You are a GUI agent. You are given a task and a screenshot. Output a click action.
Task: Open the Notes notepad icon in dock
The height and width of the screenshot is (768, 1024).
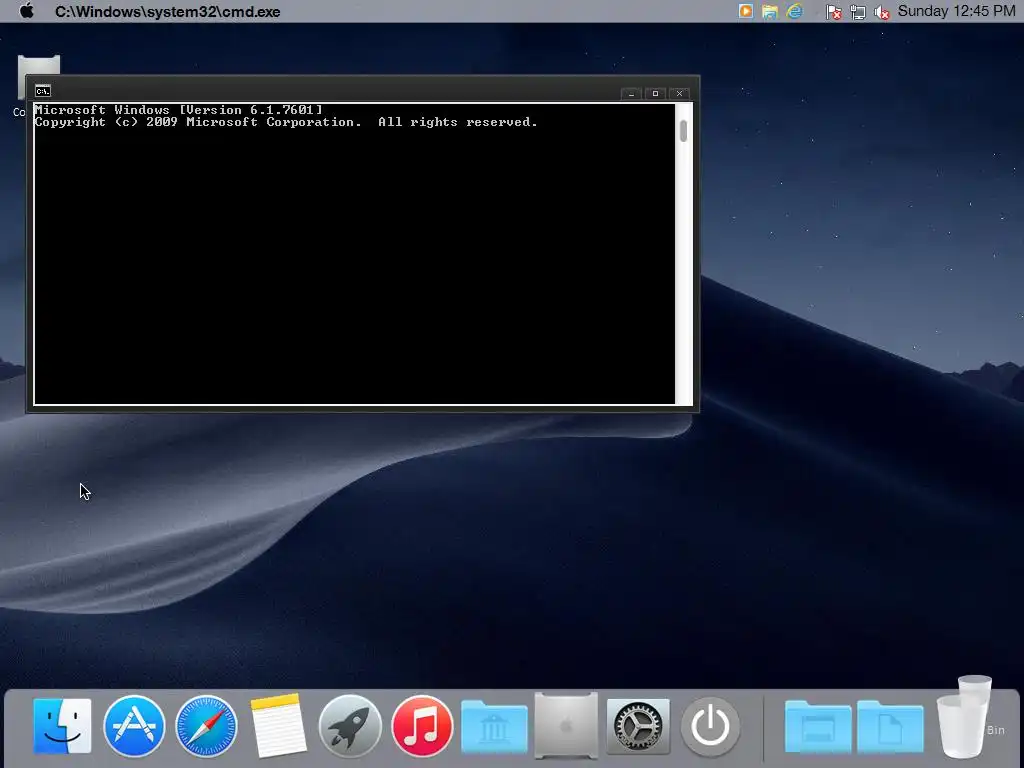278,726
